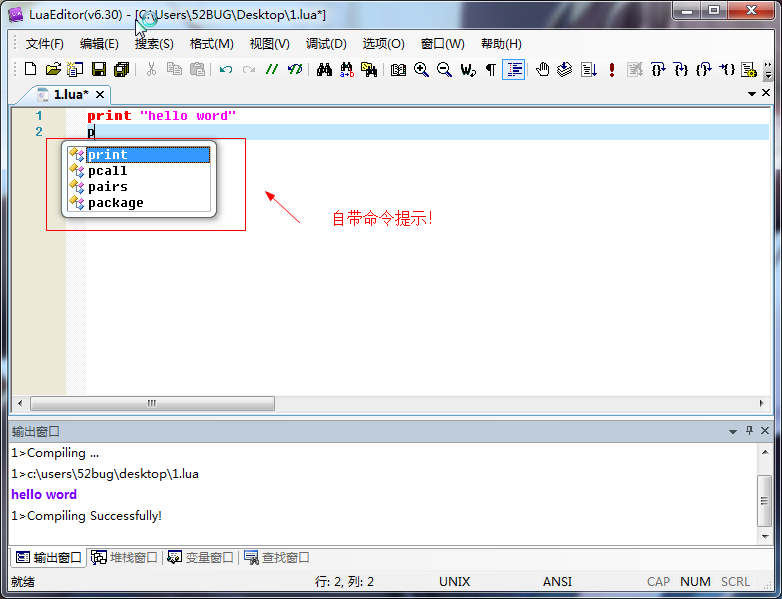This screenshot has width=782, height=599.
Task: Zoom out with the magnifier minus icon
Action: click(444, 69)
